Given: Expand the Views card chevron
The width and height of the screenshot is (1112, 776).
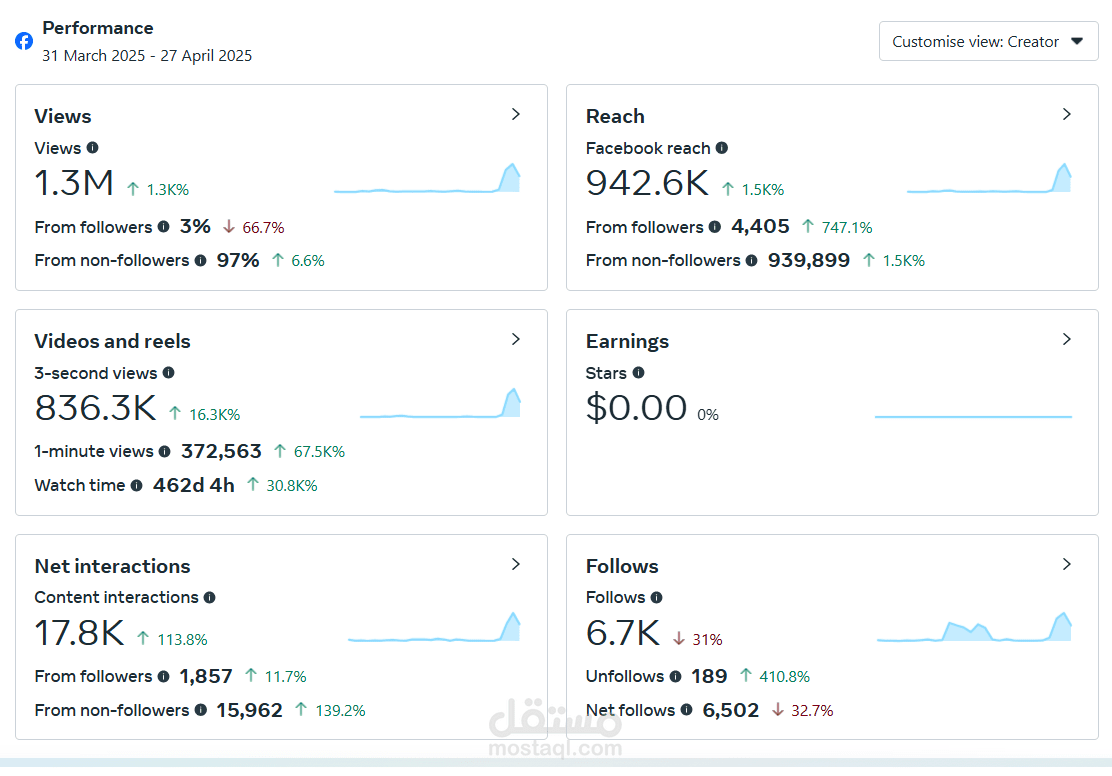Looking at the screenshot, I should [516, 114].
